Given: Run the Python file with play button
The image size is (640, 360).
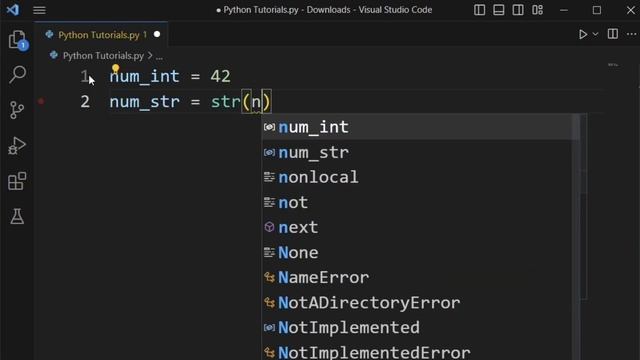Looking at the screenshot, I should click(x=583, y=34).
